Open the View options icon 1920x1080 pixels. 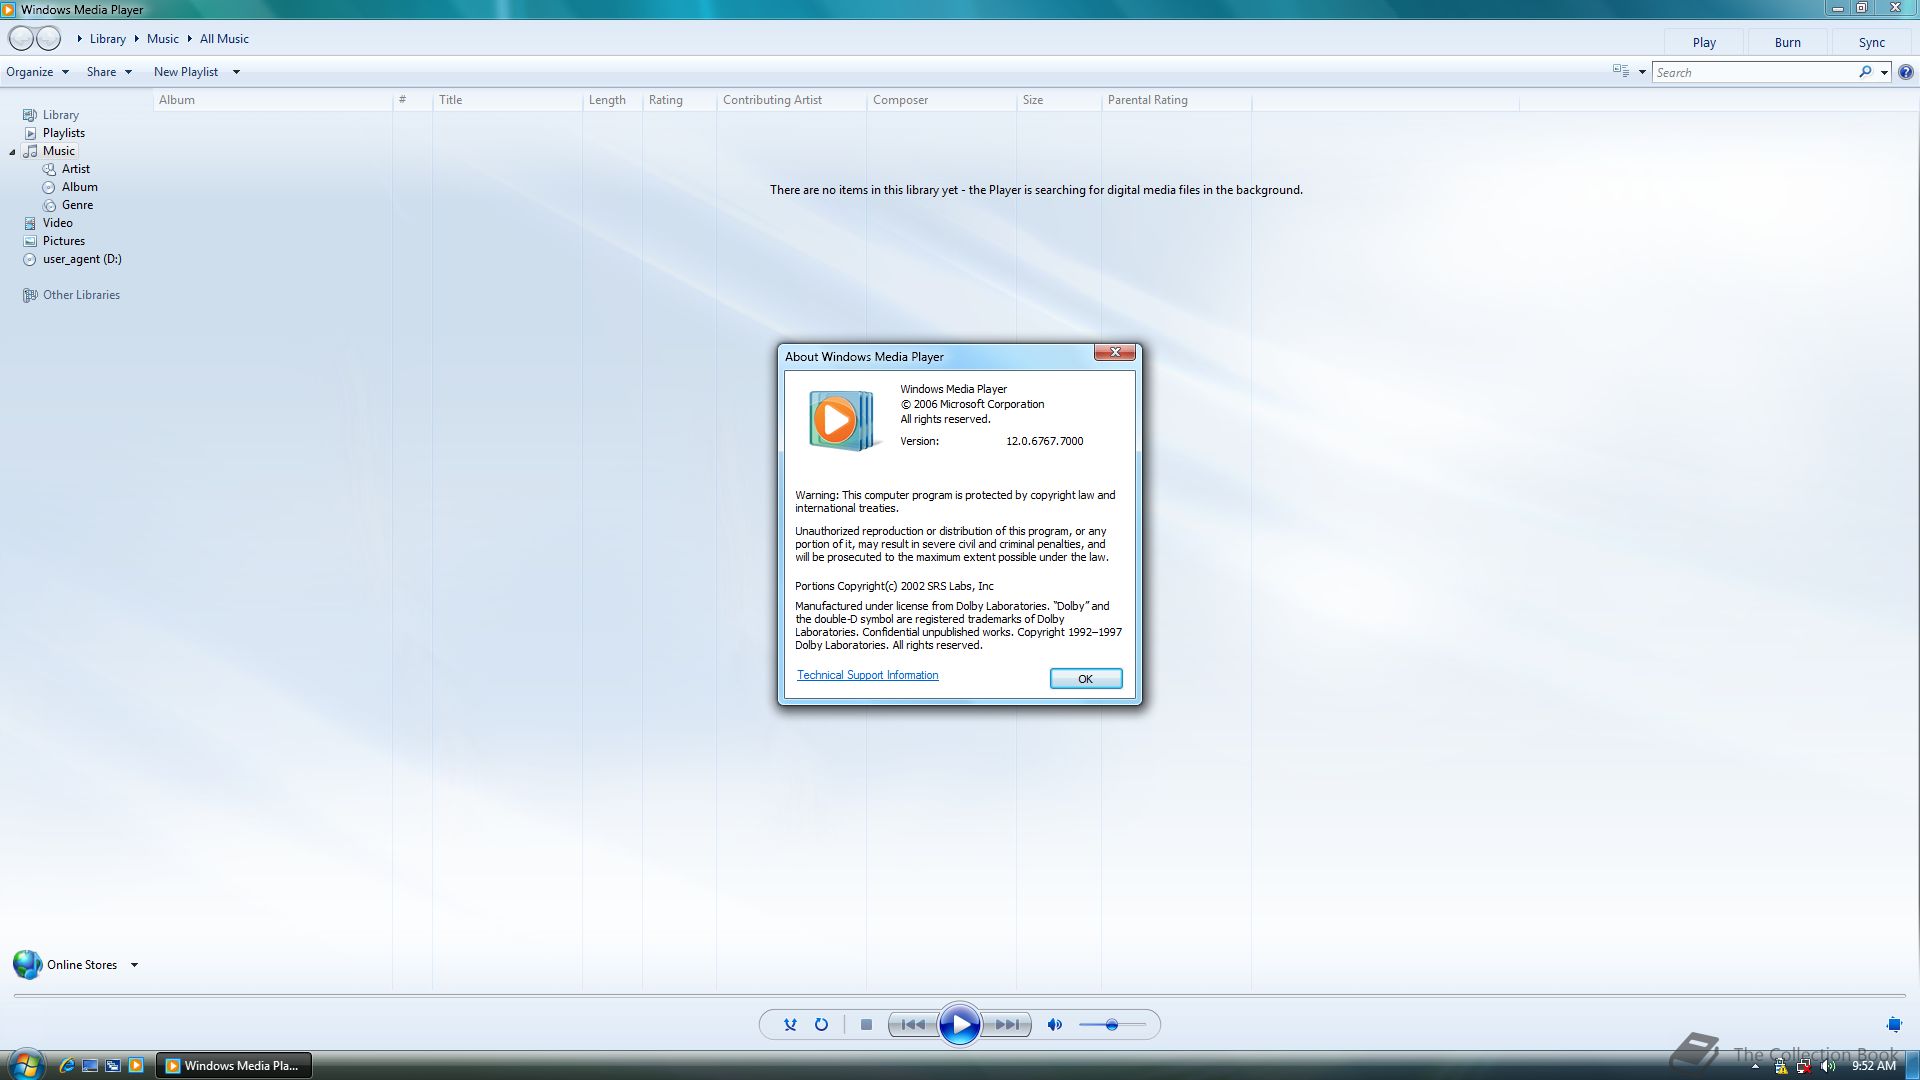click(x=1620, y=71)
